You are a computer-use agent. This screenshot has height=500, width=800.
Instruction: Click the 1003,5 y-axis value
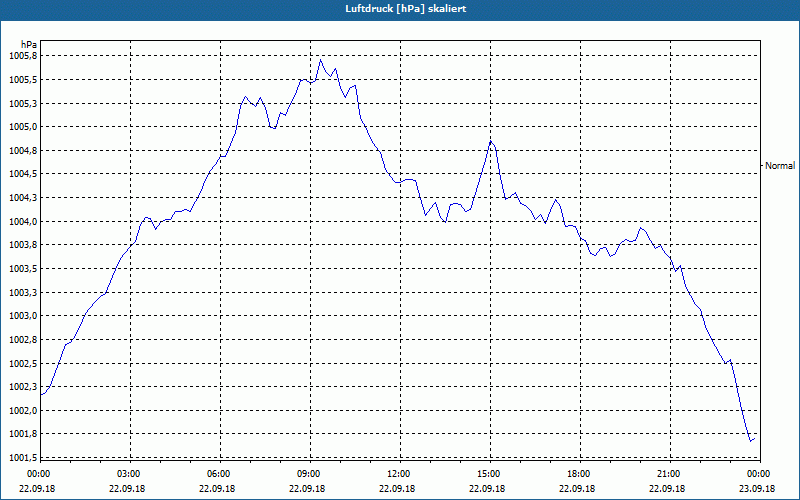(23, 269)
